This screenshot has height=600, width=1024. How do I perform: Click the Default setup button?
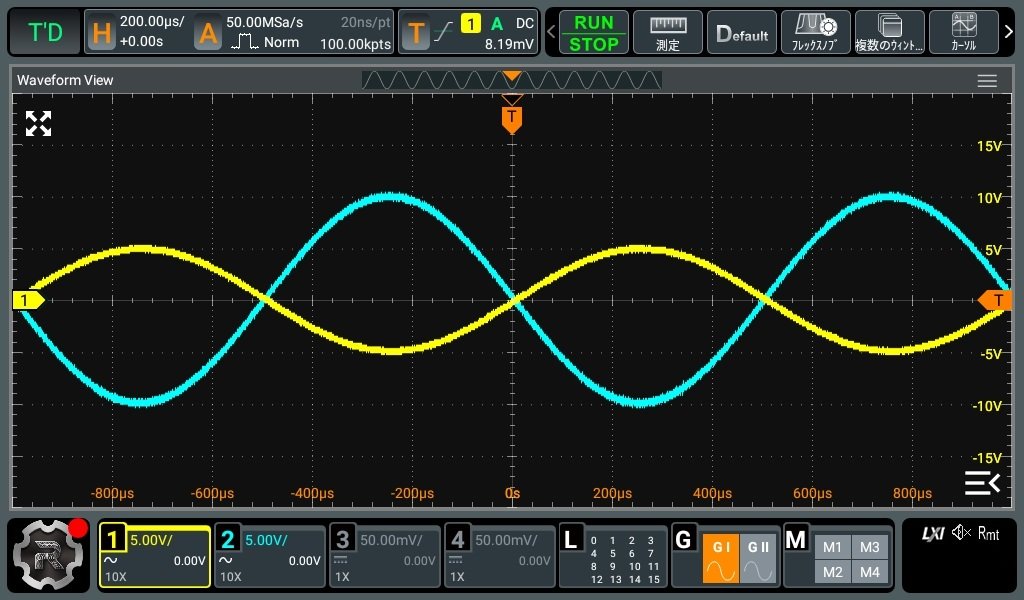[742, 33]
